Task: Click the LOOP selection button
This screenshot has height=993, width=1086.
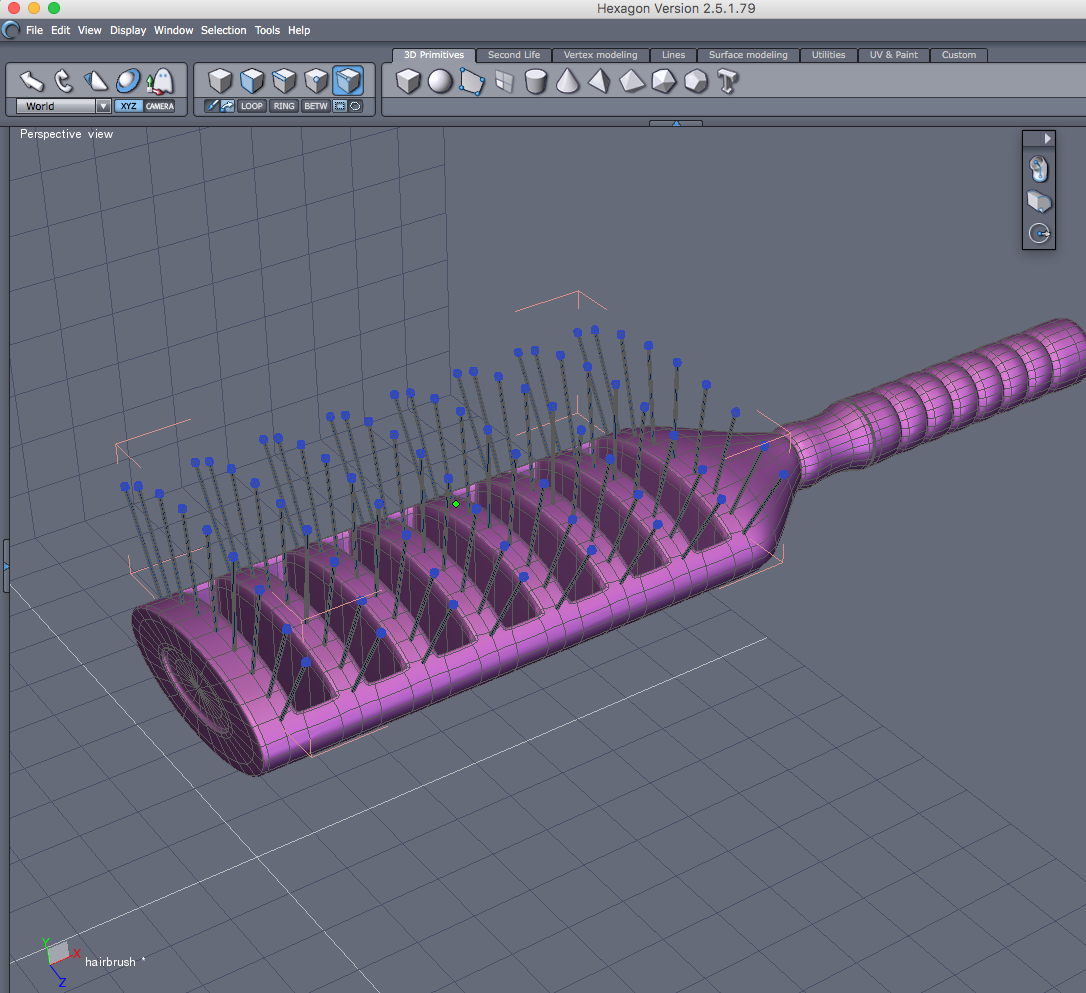Action: pos(251,106)
